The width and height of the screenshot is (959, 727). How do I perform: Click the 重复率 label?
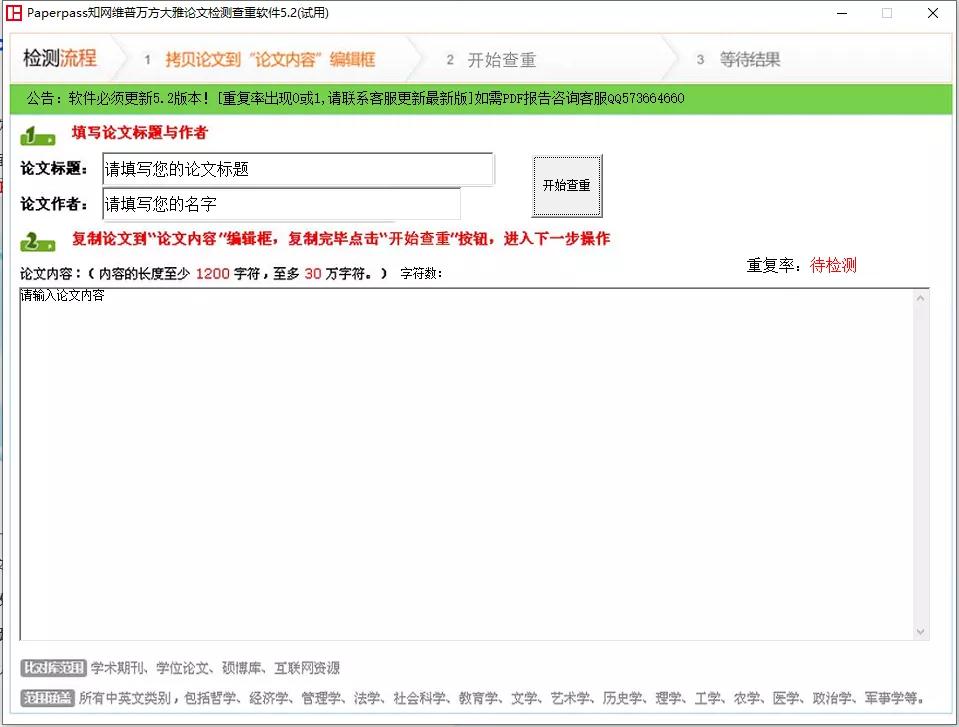coord(774,265)
